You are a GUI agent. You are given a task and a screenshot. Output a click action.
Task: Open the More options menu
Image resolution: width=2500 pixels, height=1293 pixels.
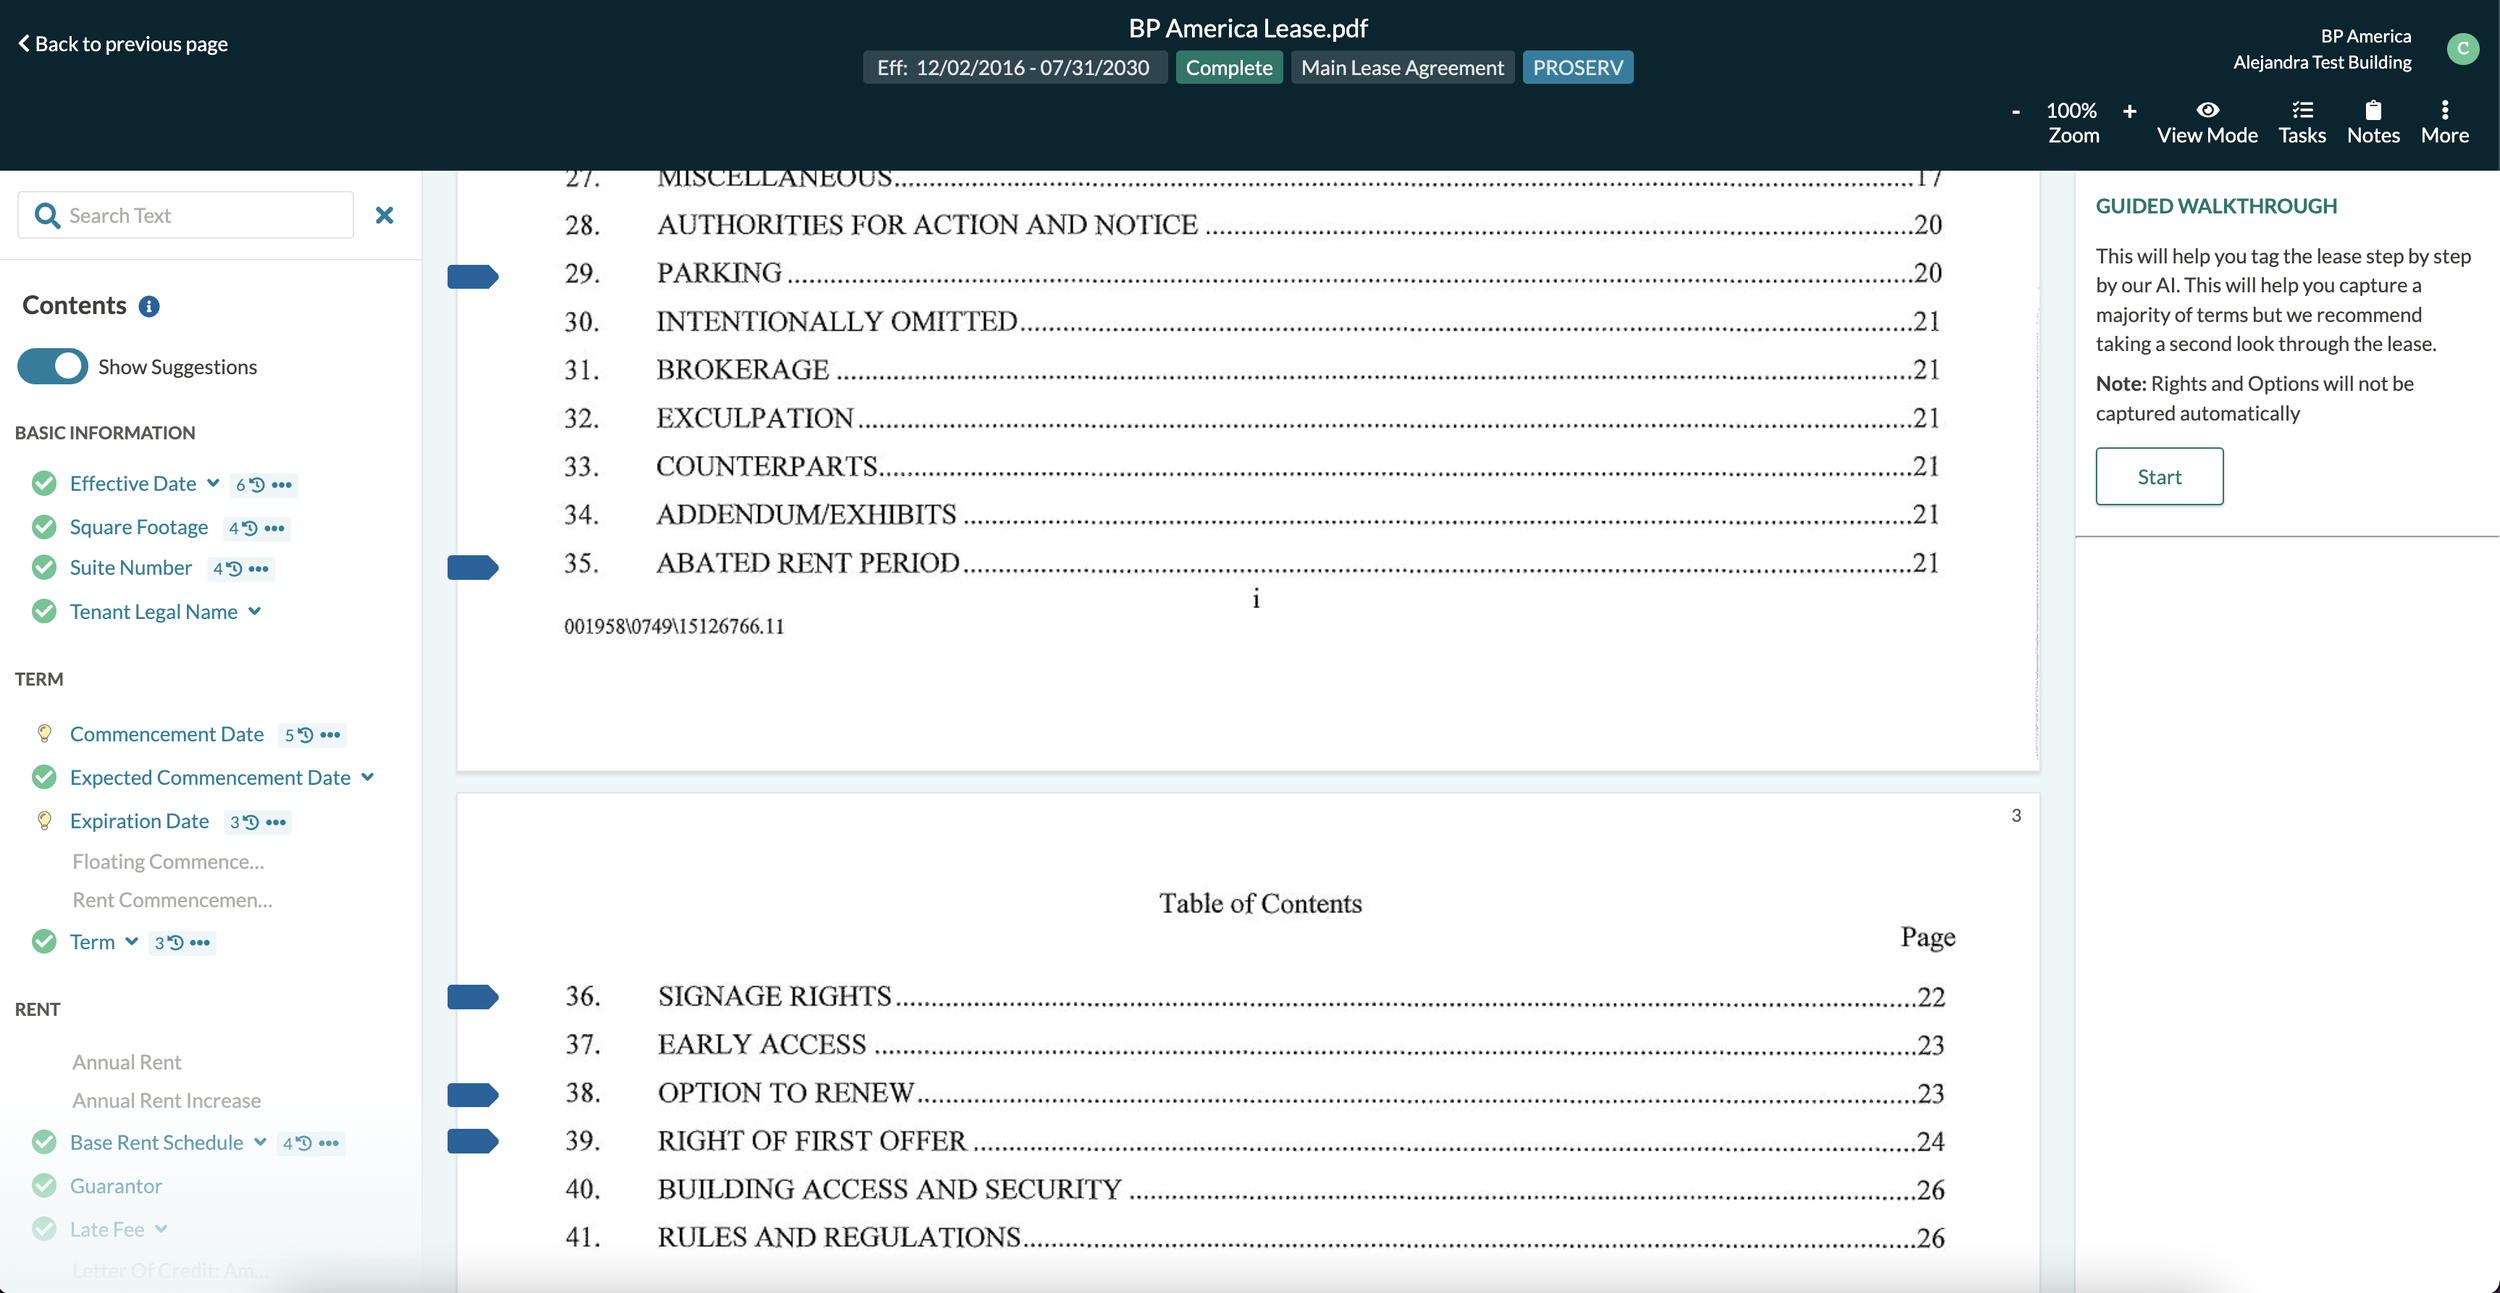coord(2444,110)
